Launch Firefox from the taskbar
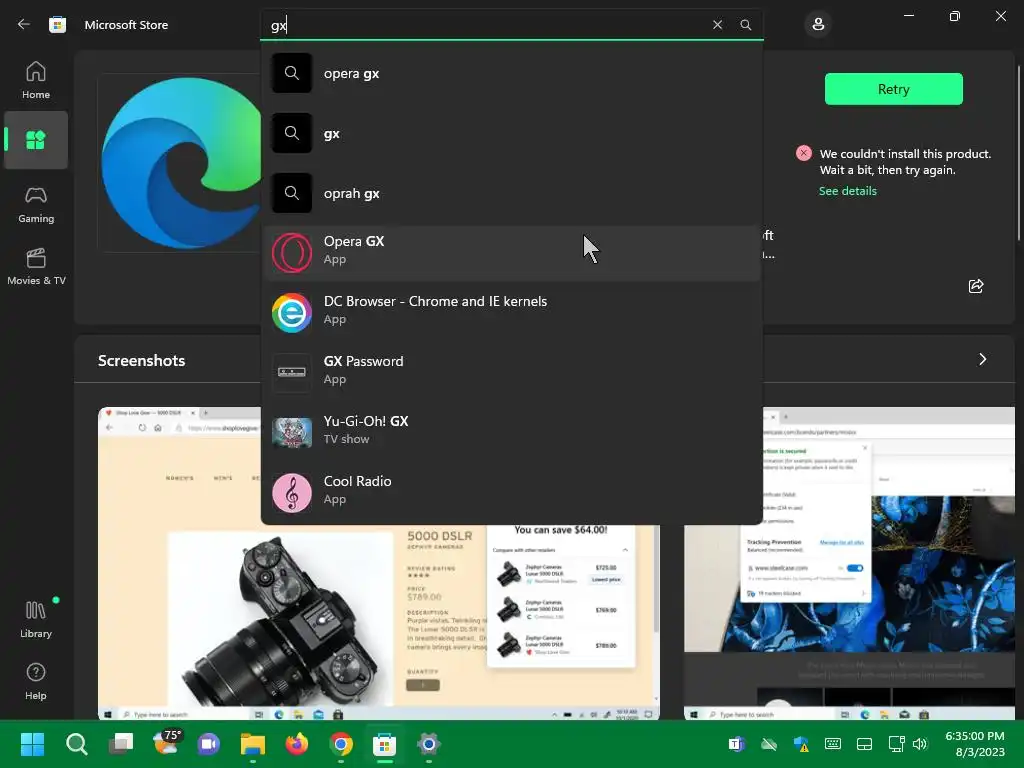This screenshot has height=768, width=1024. [x=297, y=744]
